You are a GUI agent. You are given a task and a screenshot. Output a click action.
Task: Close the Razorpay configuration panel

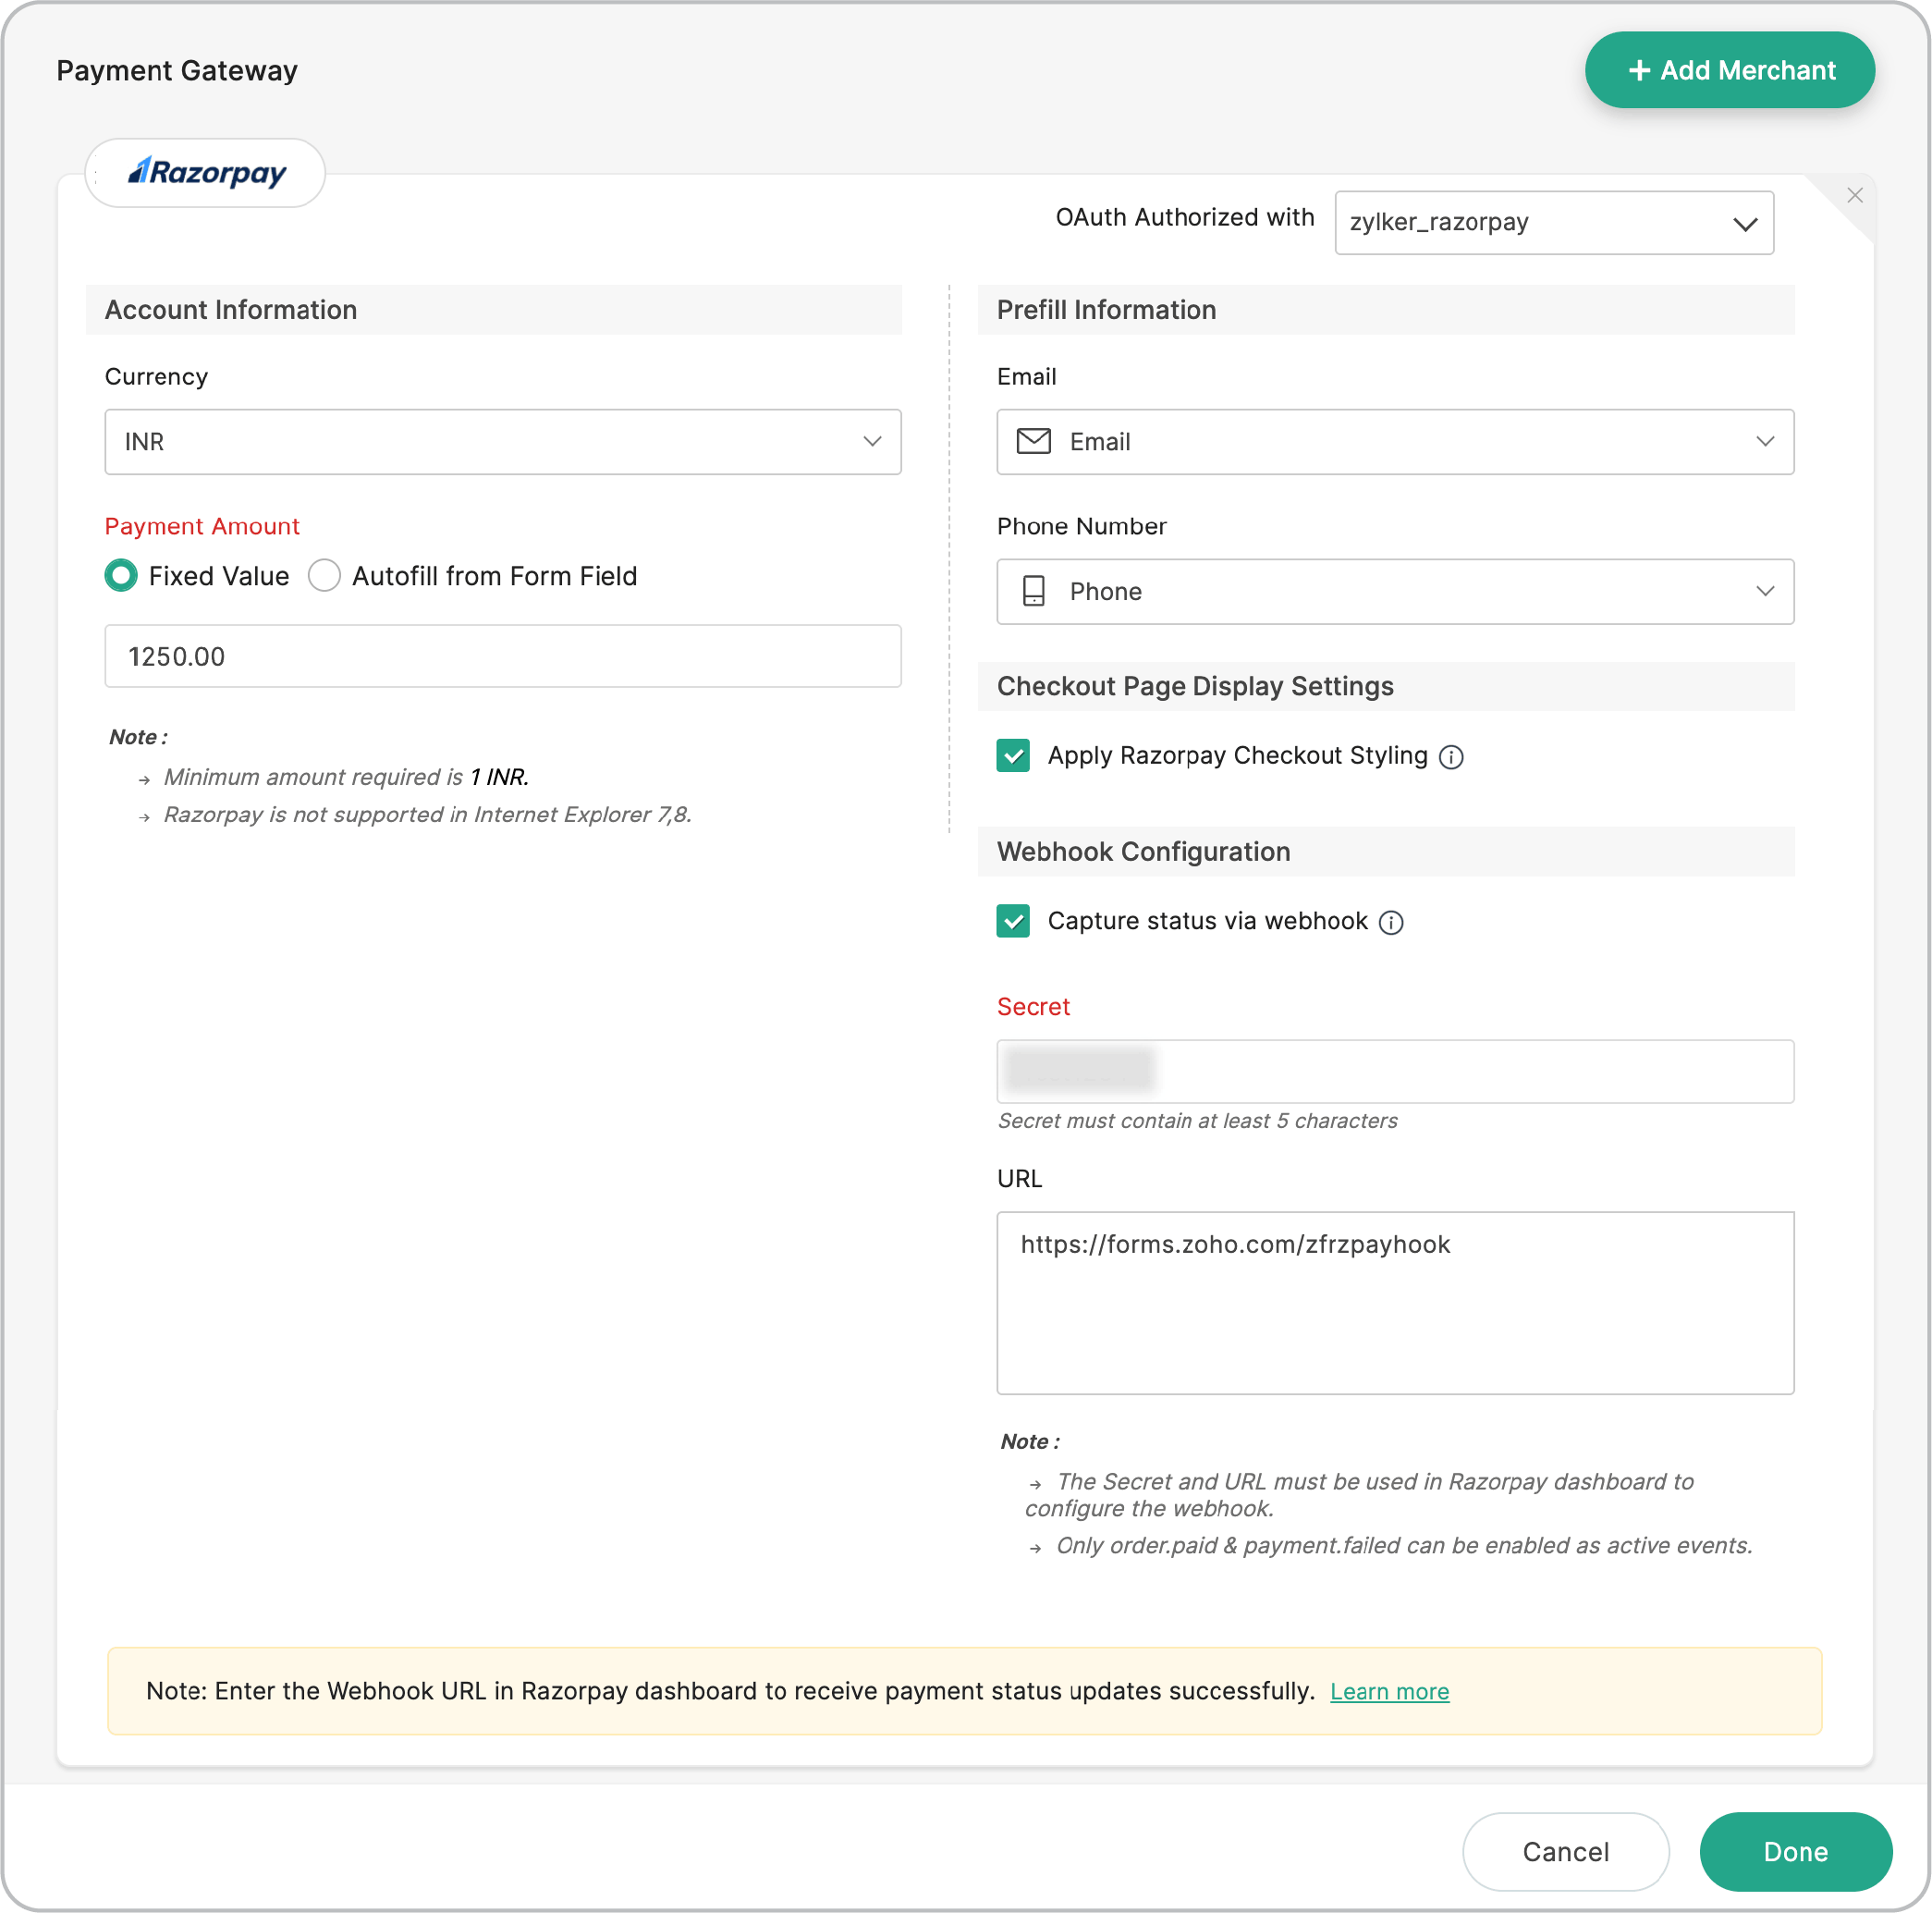(x=1855, y=195)
